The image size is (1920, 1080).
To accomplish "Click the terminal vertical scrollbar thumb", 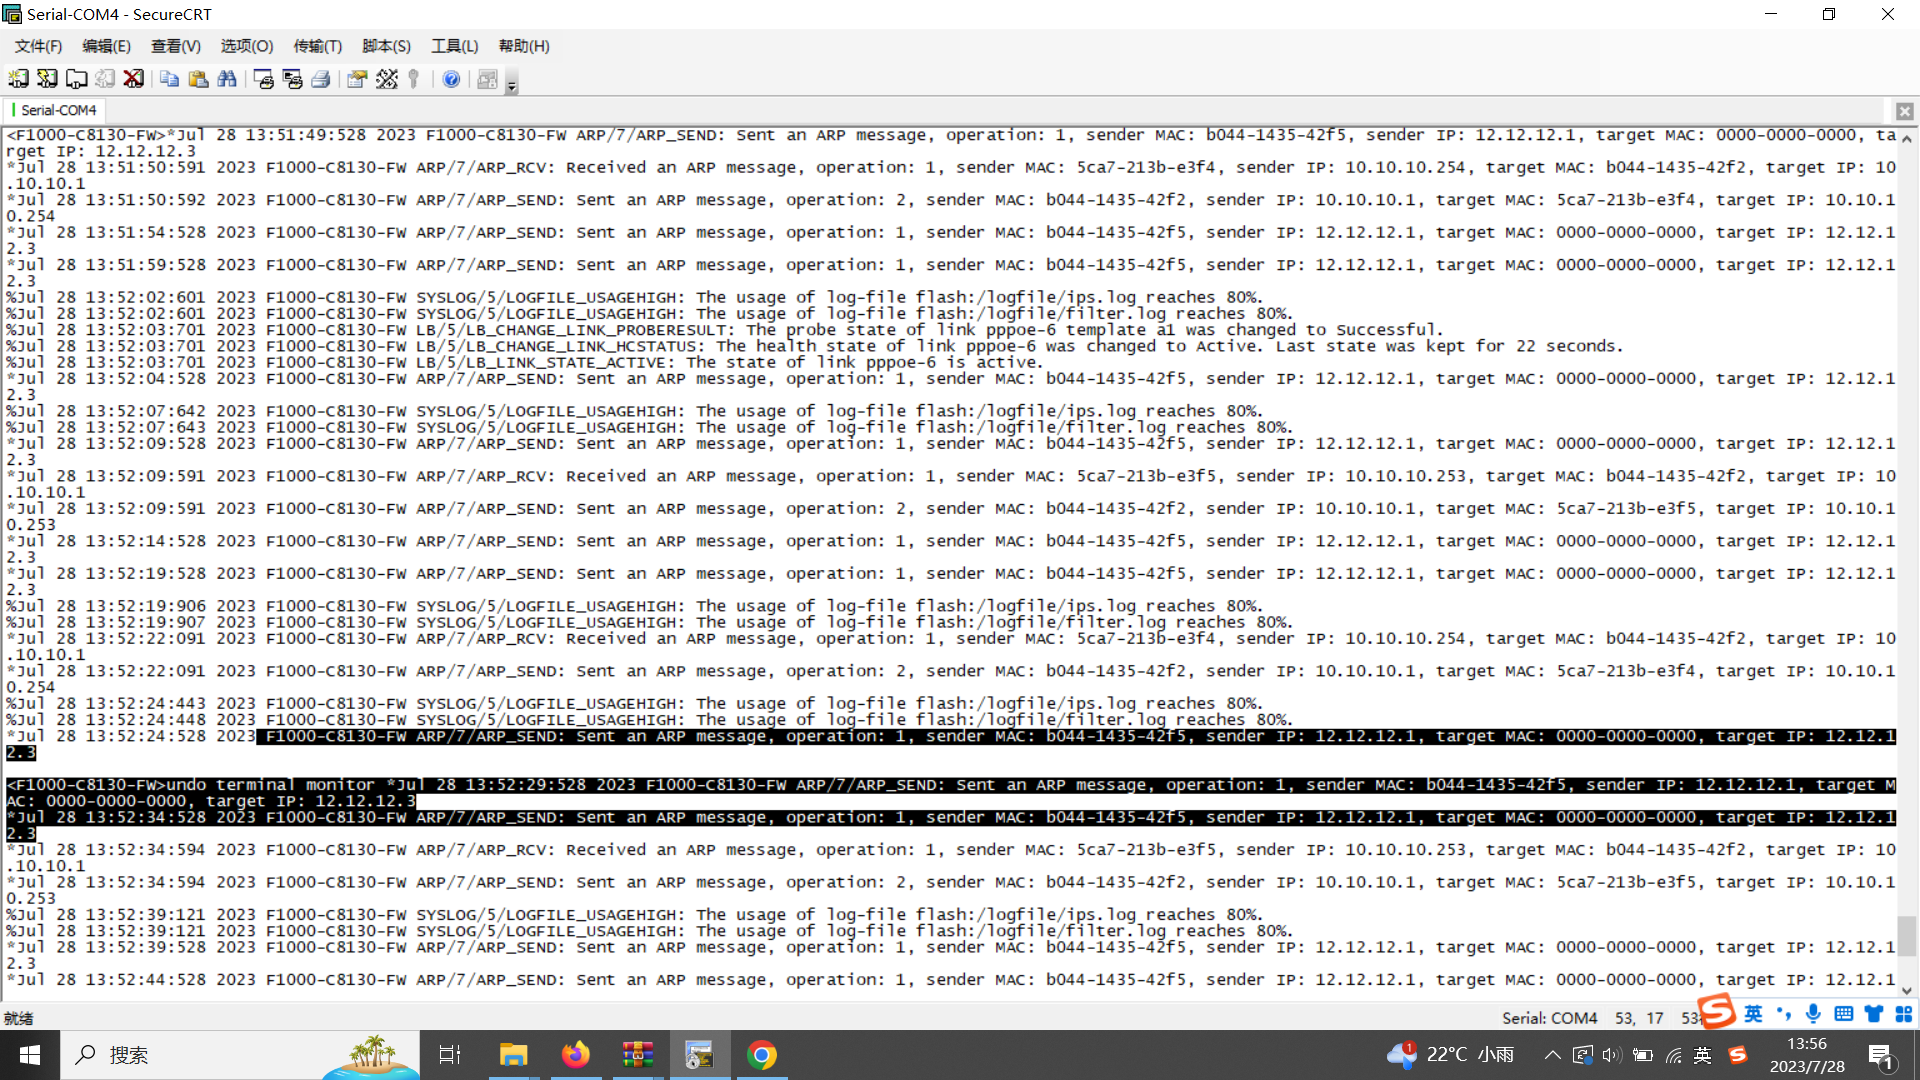I will tap(1907, 936).
